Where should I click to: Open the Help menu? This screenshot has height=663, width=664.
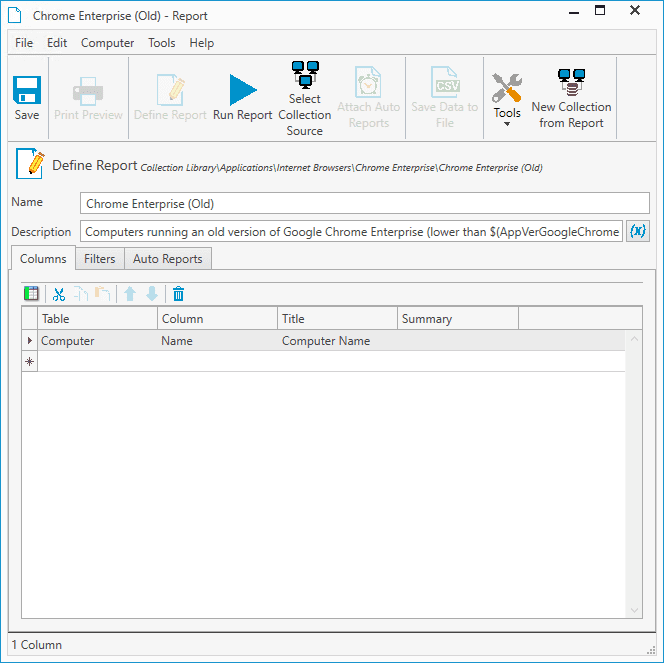point(202,43)
